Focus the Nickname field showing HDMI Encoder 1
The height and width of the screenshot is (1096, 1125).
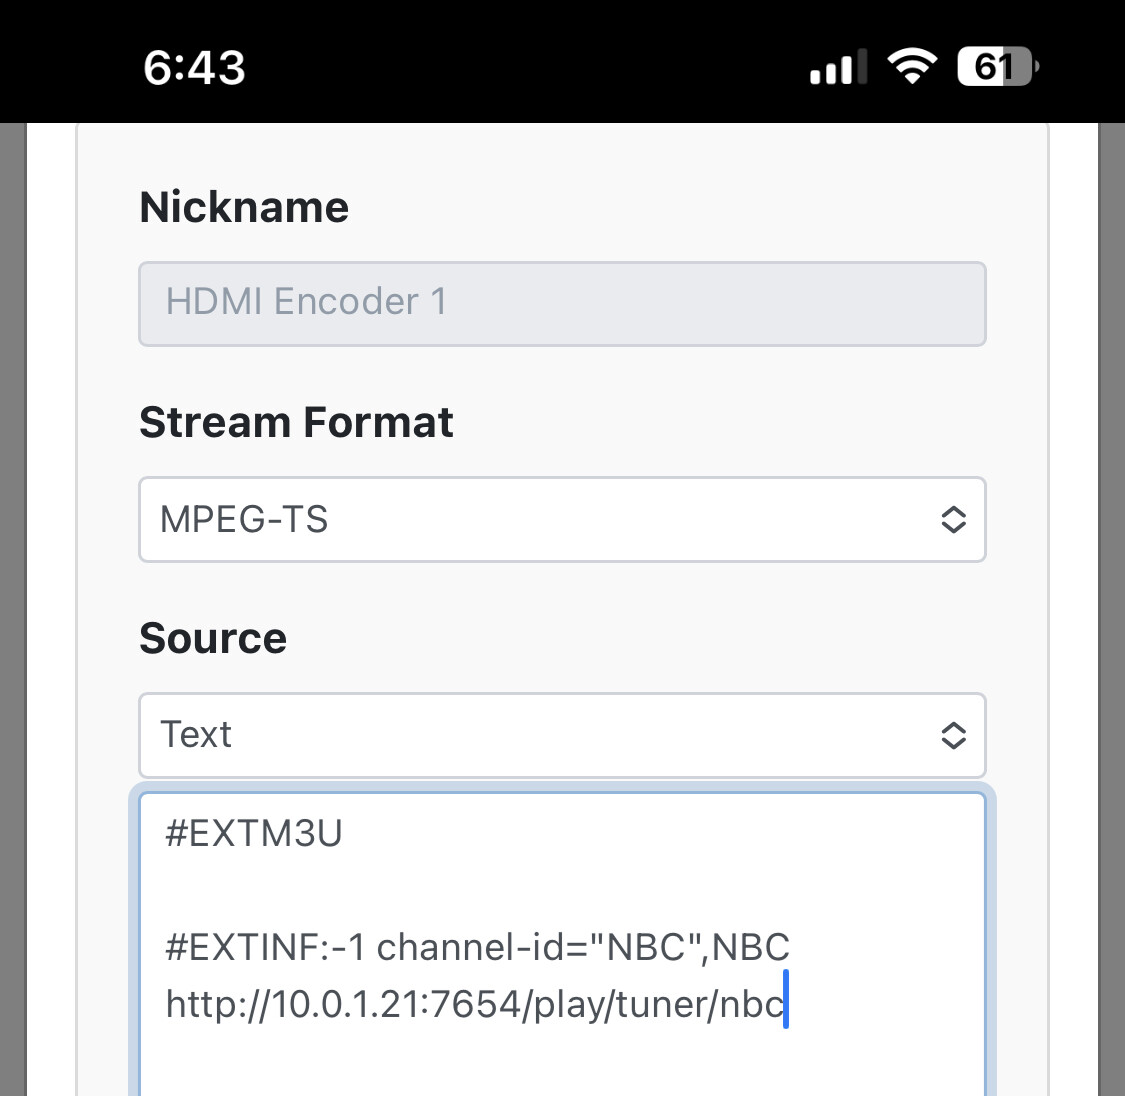click(x=562, y=304)
